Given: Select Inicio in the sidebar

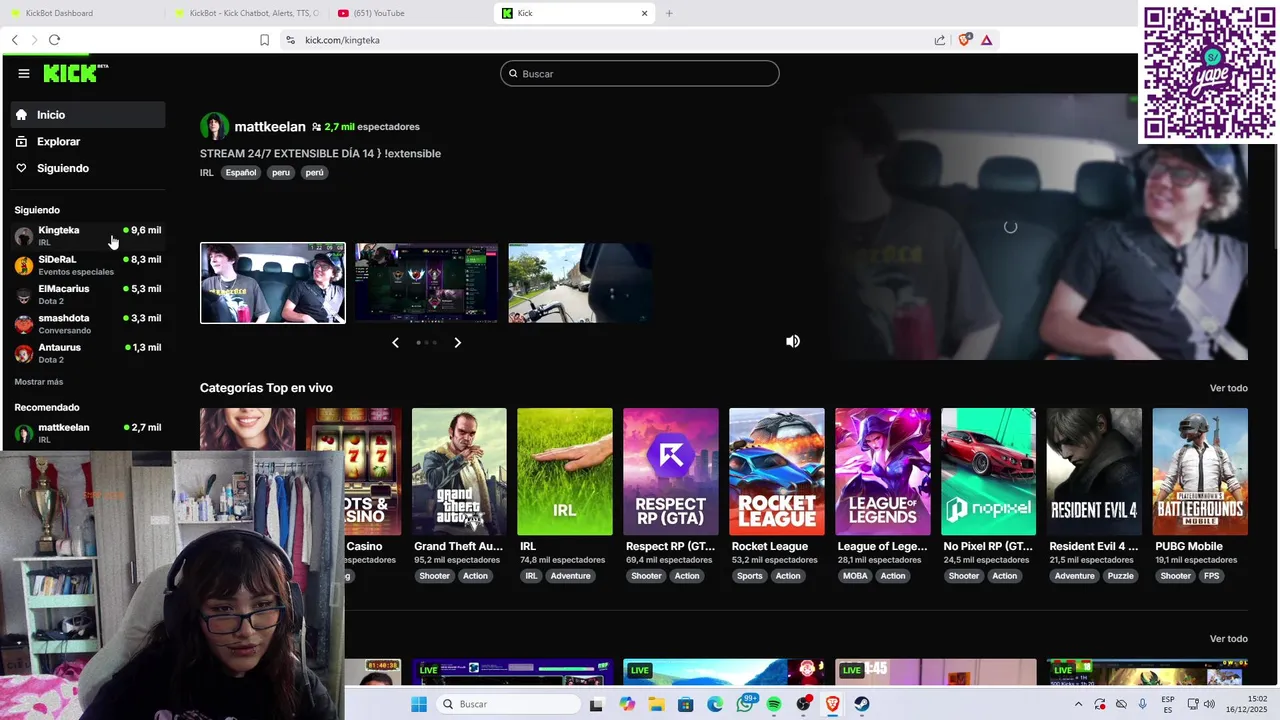Looking at the screenshot, I should [x=88, y=115].
